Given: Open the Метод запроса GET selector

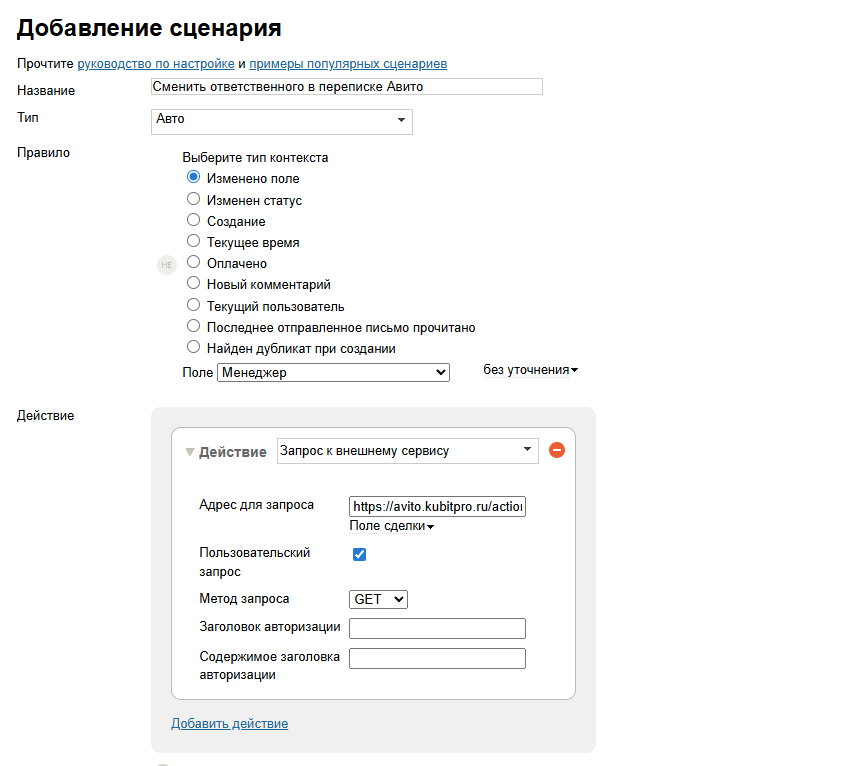Looking at the screenshot, I should 378,599.
